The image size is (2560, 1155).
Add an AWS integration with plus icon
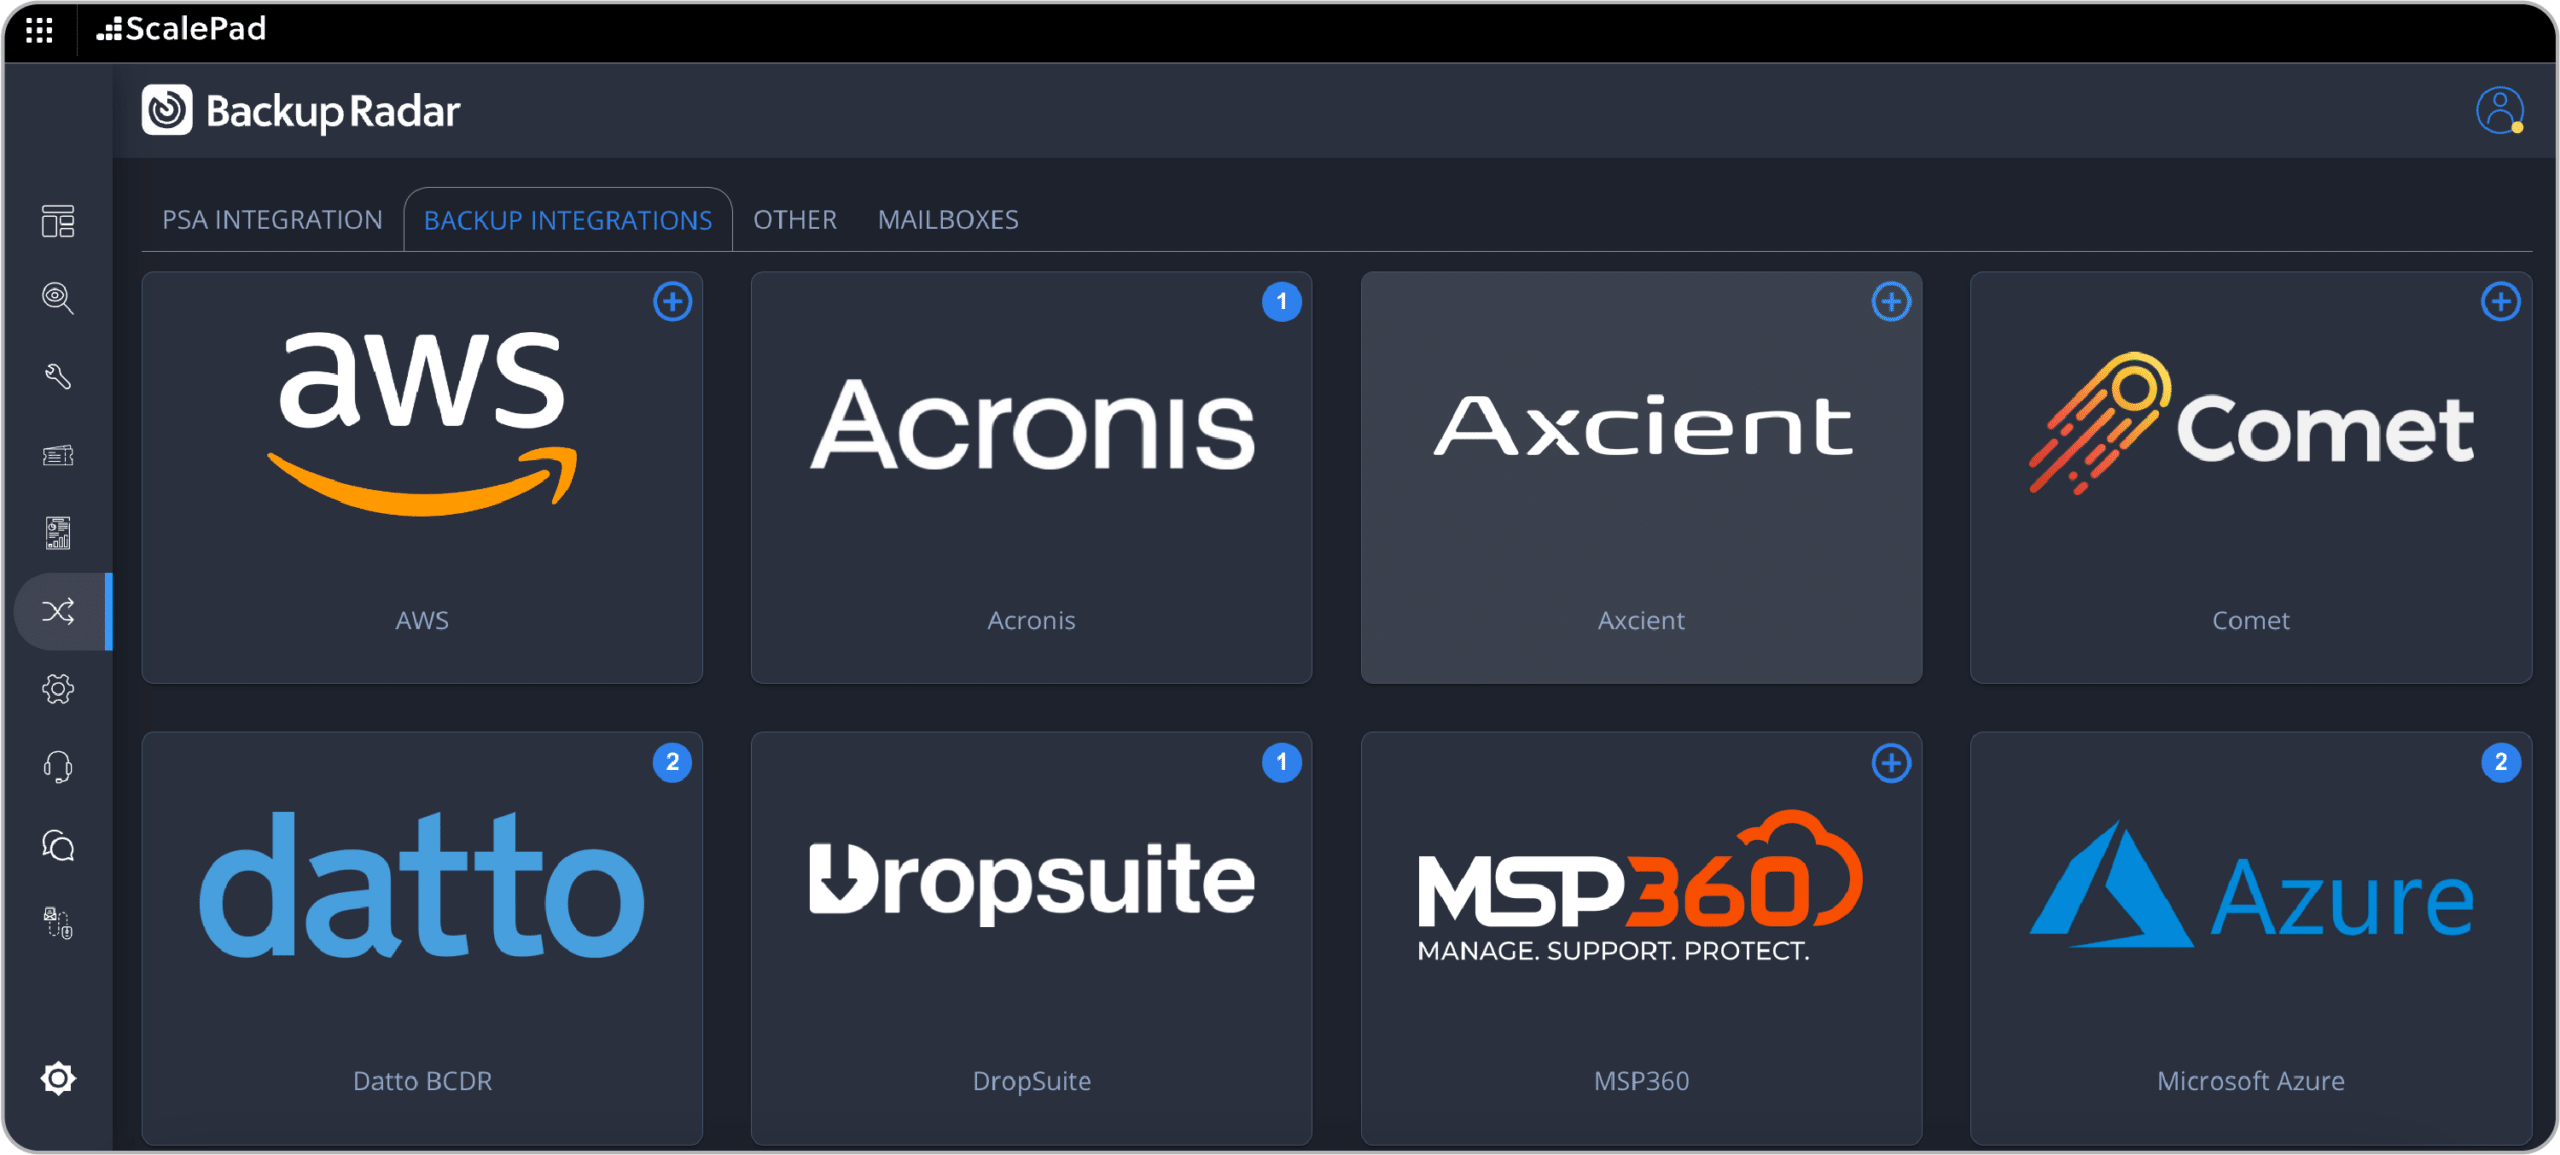(672, 302)
